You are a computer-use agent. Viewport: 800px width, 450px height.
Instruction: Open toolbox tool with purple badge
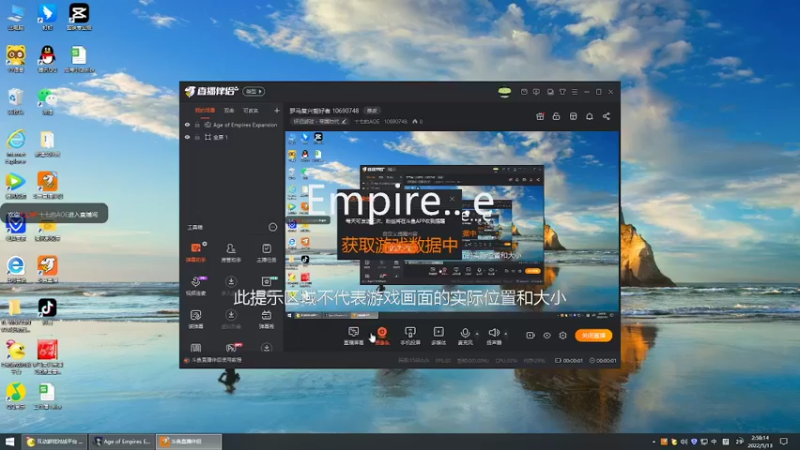coord(196,286)
